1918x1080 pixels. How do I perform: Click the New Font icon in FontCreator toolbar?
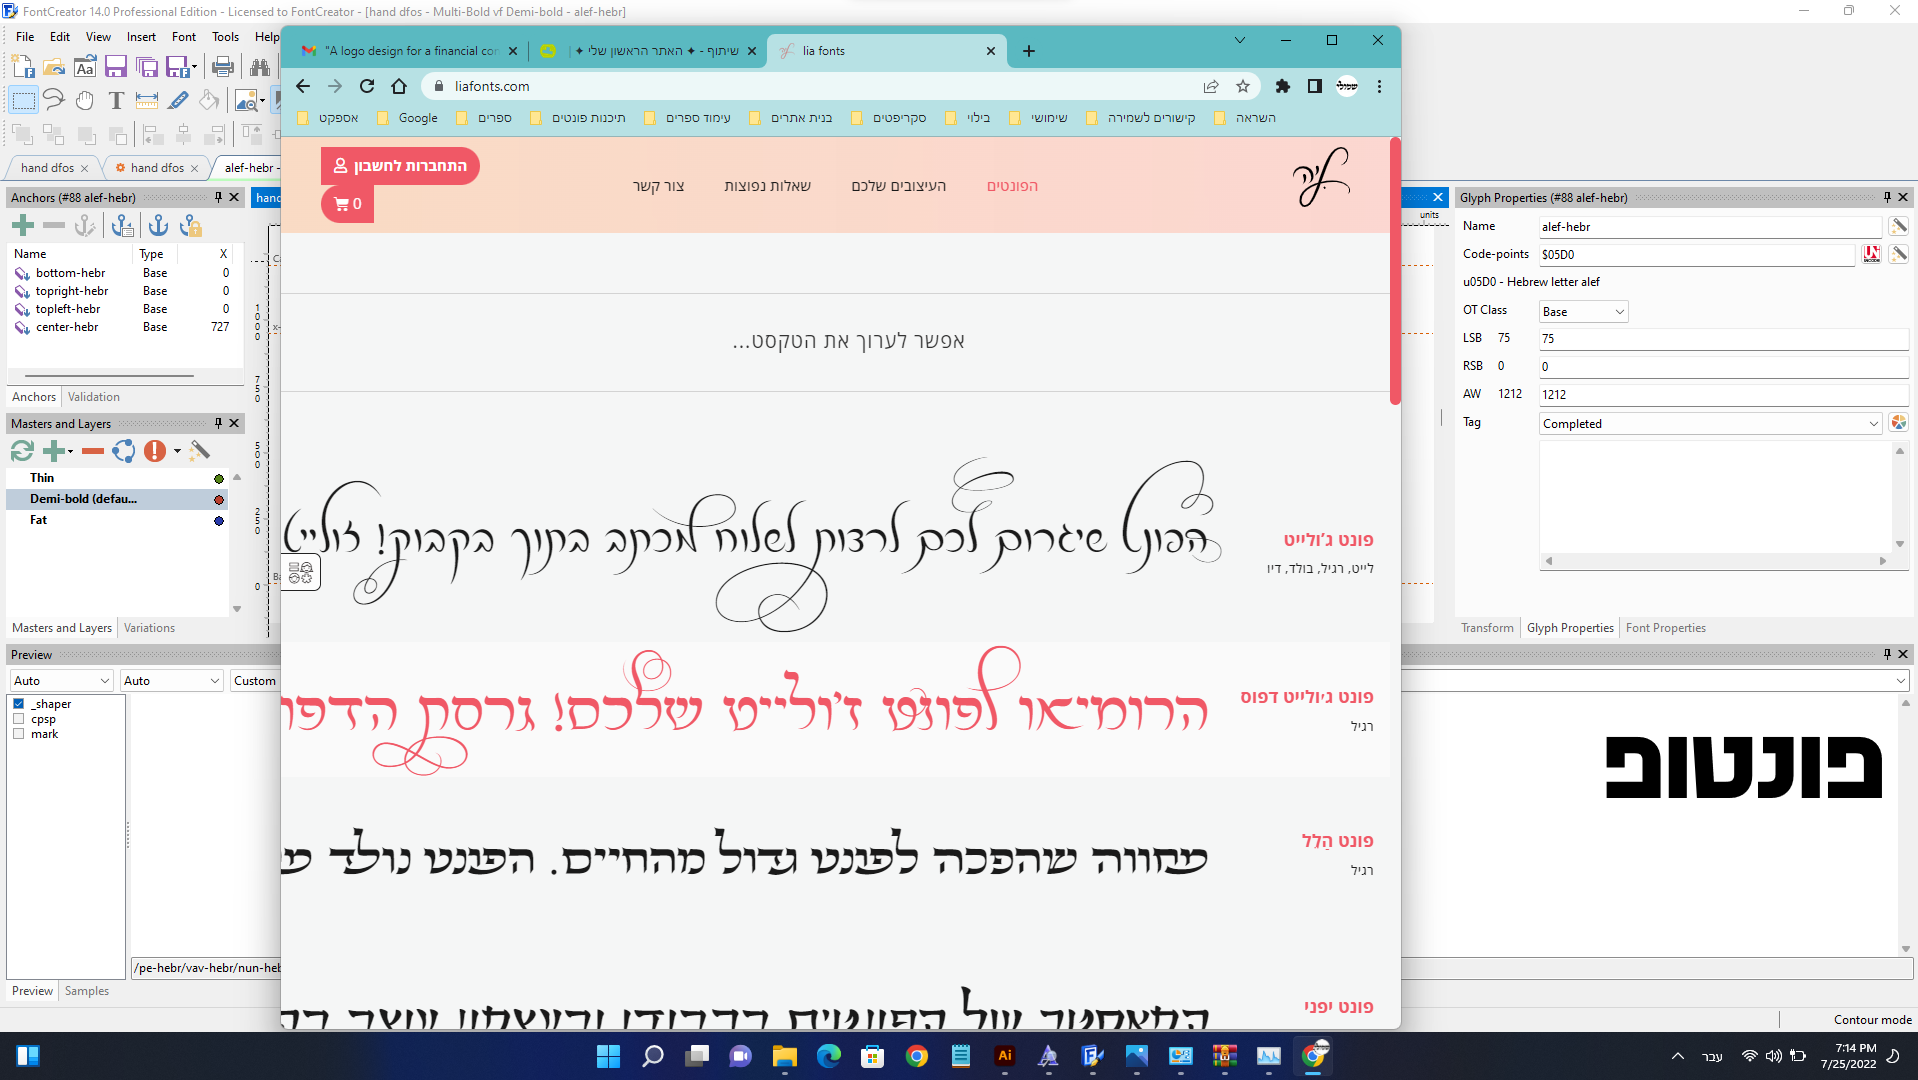click(22, 67)
